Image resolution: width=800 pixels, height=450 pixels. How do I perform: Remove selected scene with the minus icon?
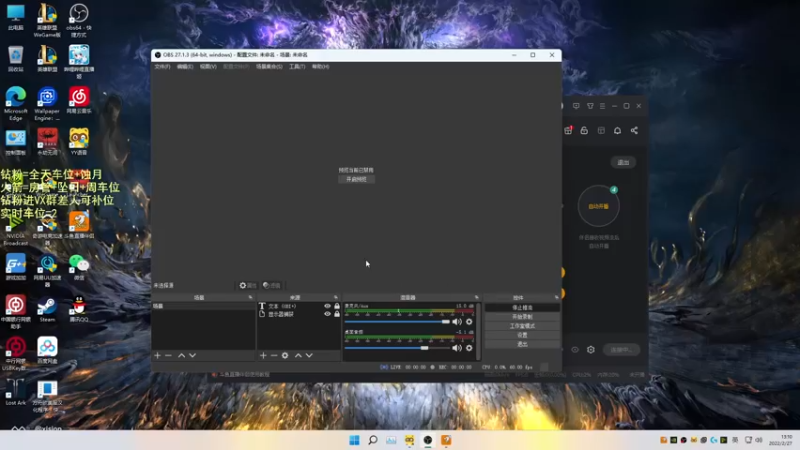tap(168, 355)
